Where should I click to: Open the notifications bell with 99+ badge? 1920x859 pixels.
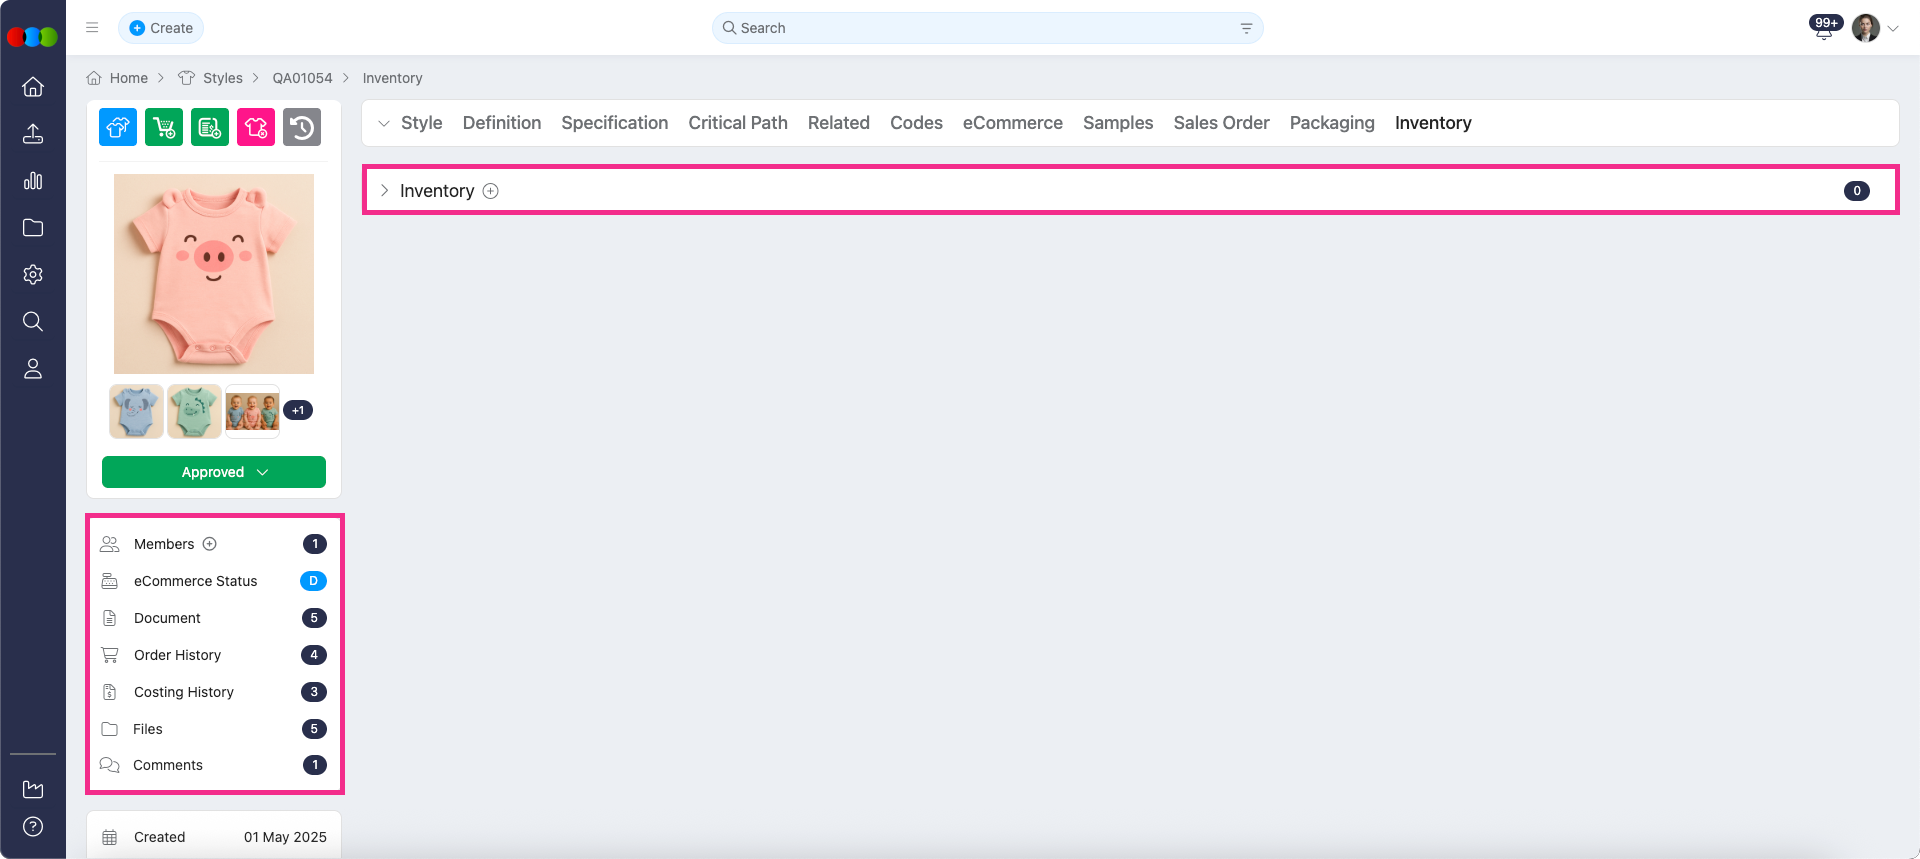pyautogui.click(x=1823, y=30)
